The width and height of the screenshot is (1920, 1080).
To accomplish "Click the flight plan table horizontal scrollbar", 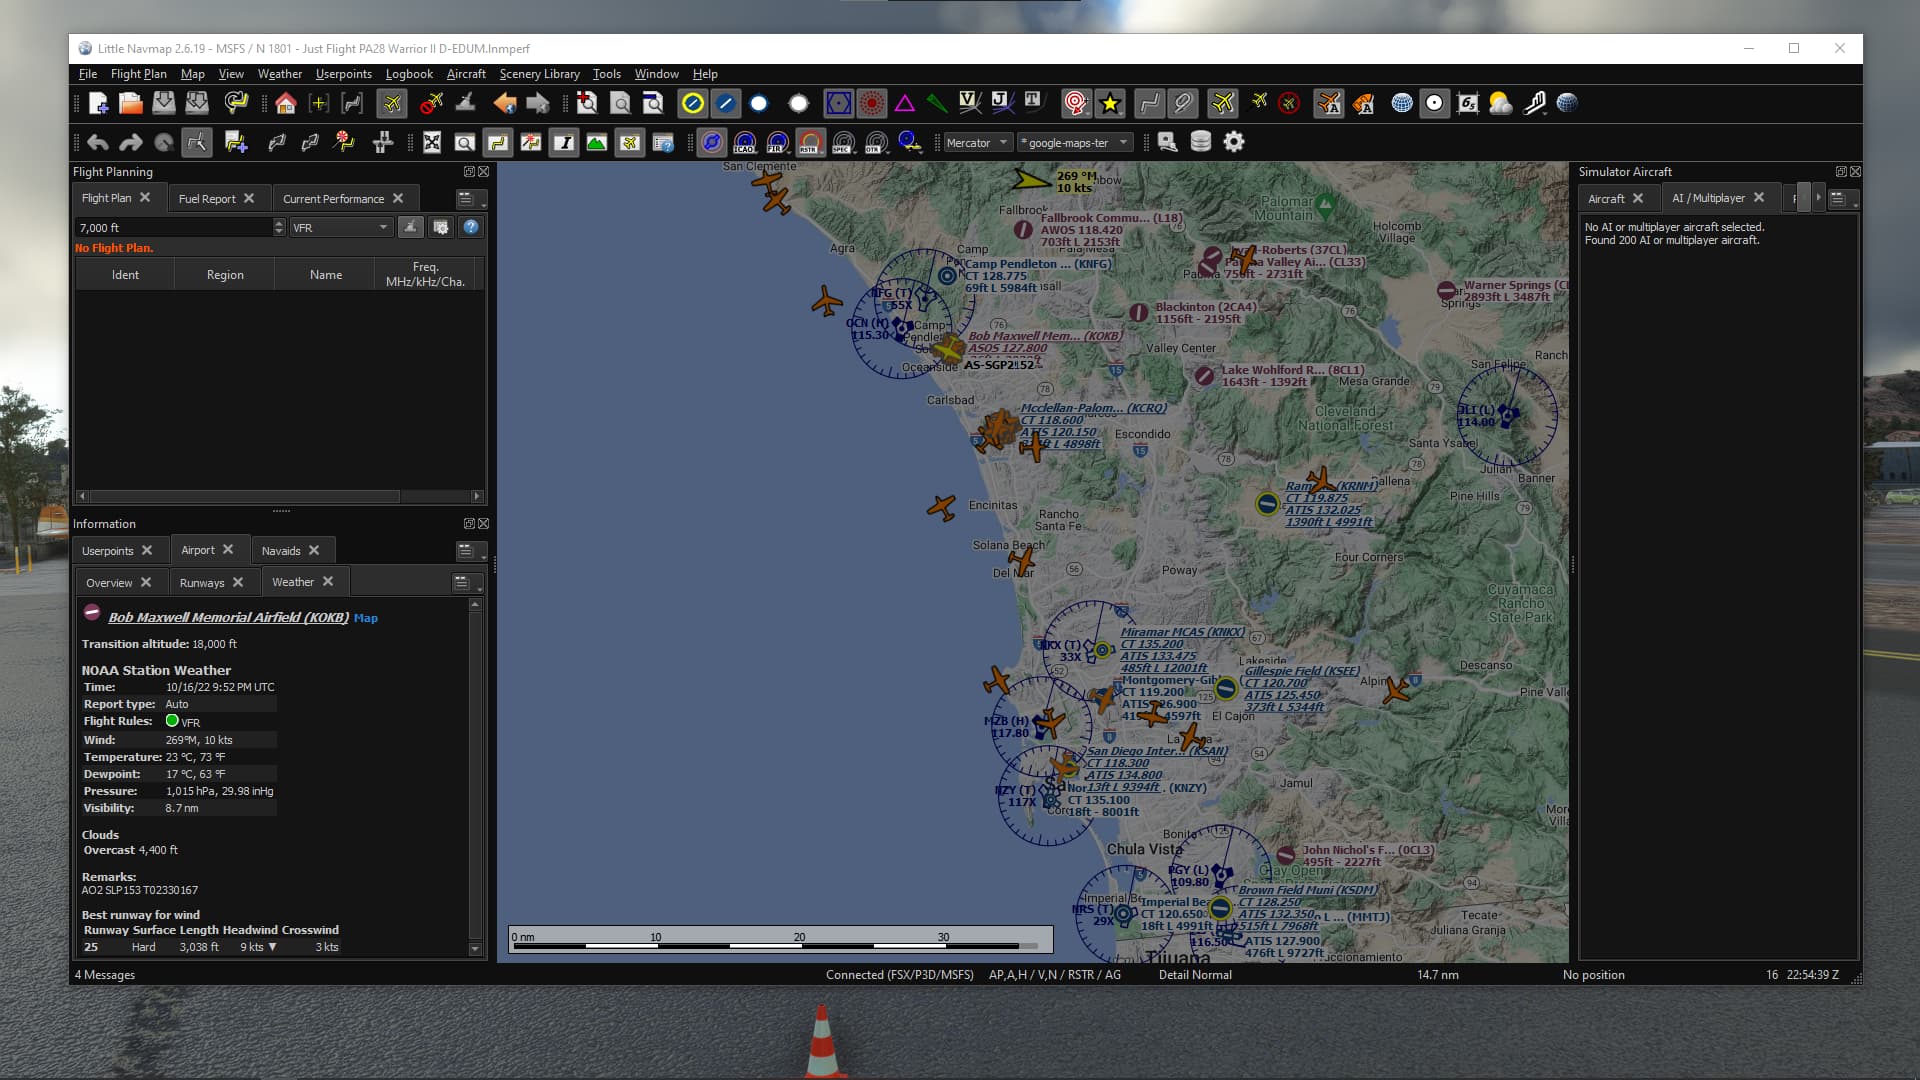I will point(245,496).
